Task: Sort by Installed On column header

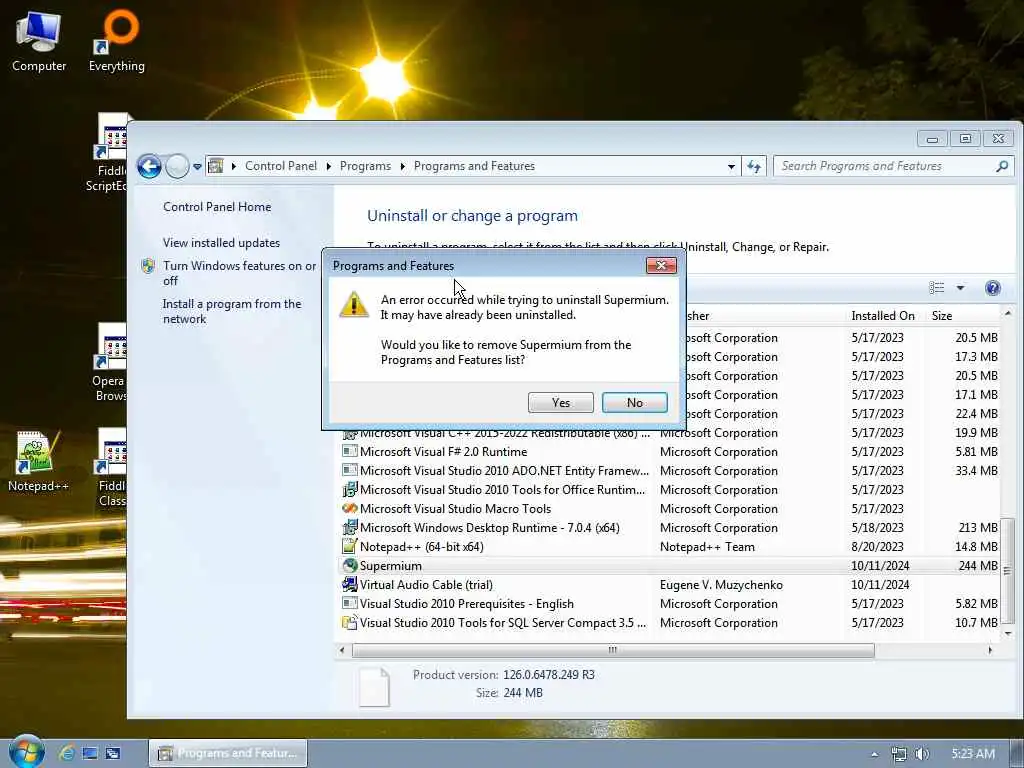Action: click(x=882, y=315)
